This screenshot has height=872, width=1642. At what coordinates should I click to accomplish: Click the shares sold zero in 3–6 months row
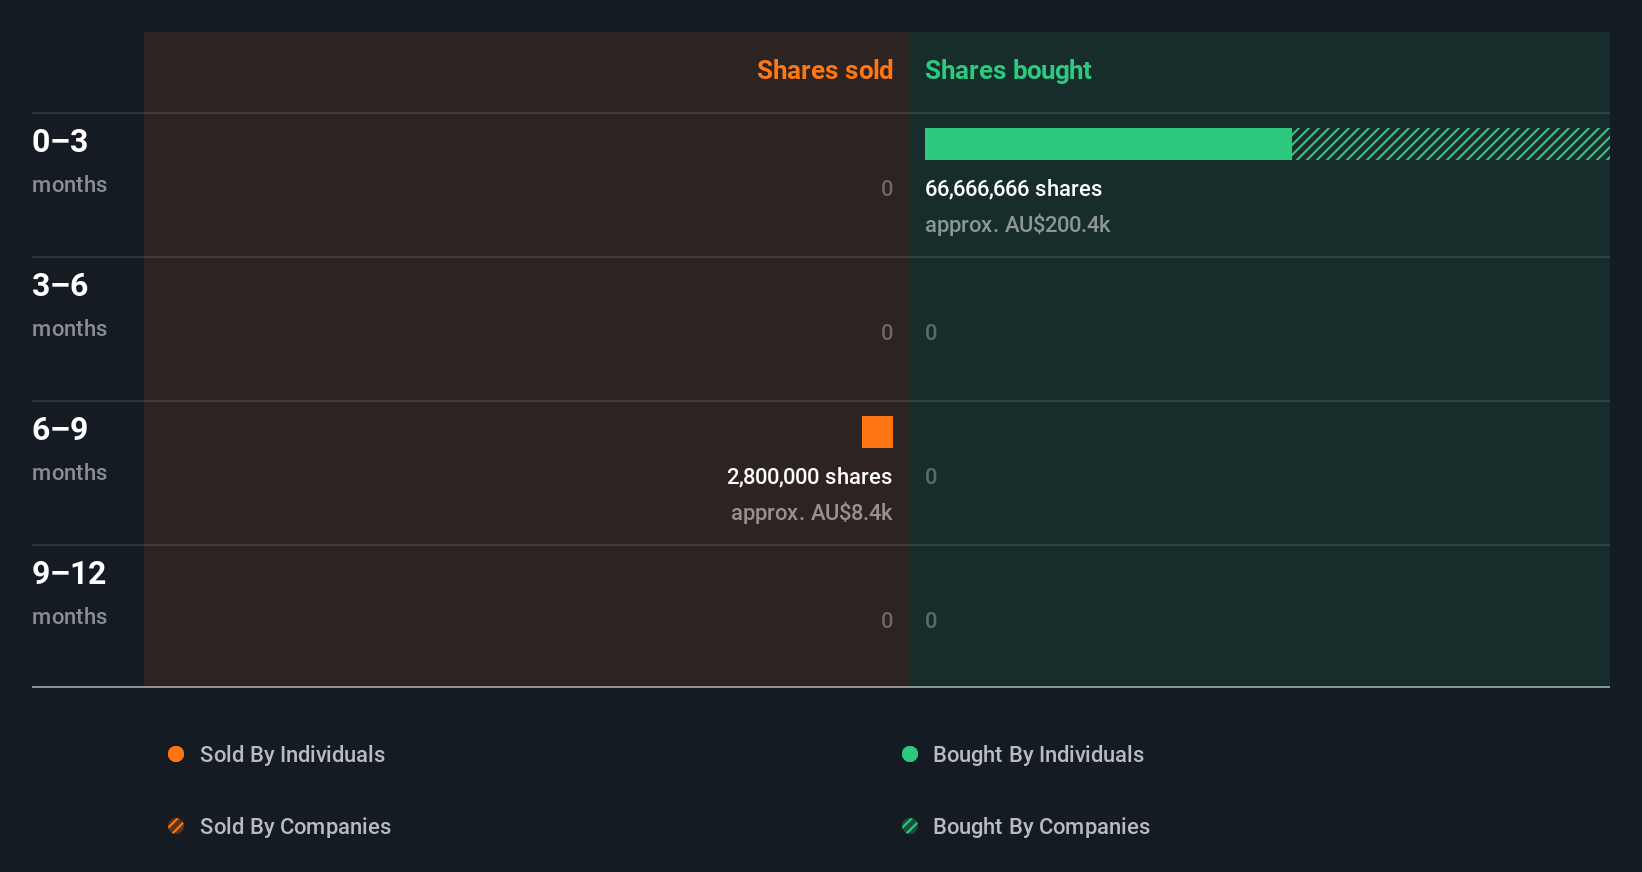click(x=887, y=333)
